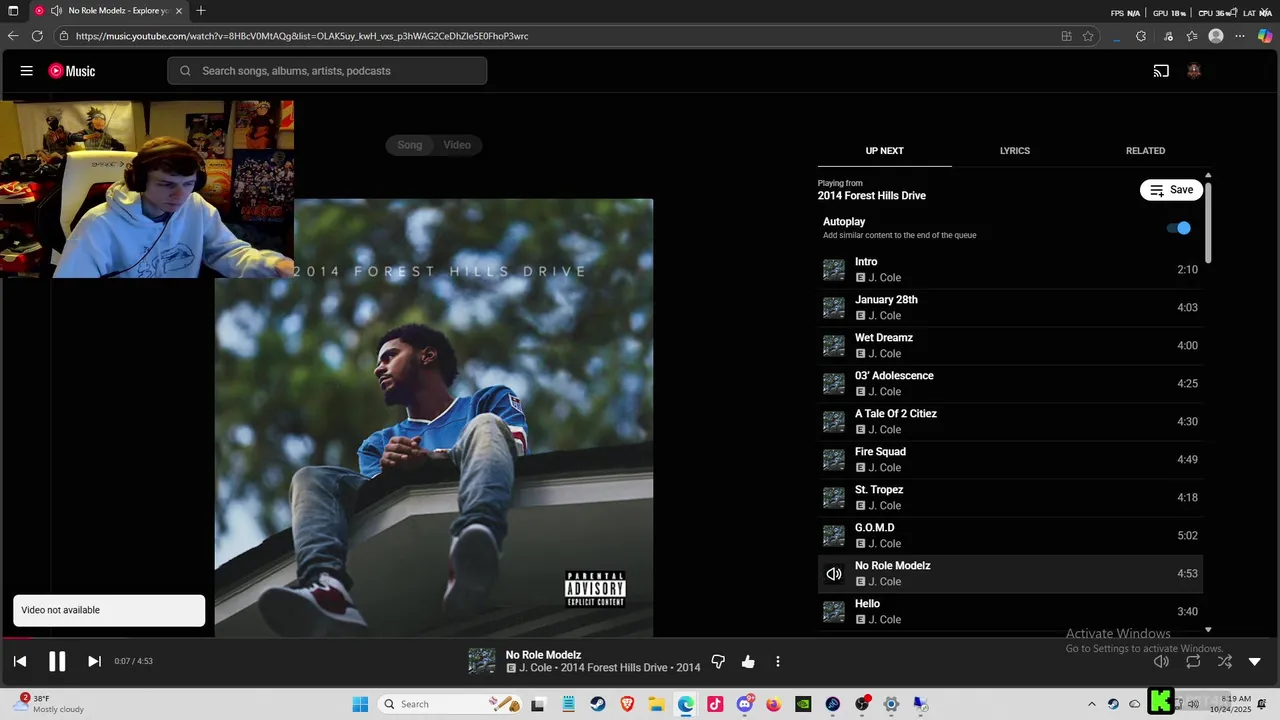Open Copilot sidebar icon
Screen dimensions: 1280x720
pos(1265,36)
